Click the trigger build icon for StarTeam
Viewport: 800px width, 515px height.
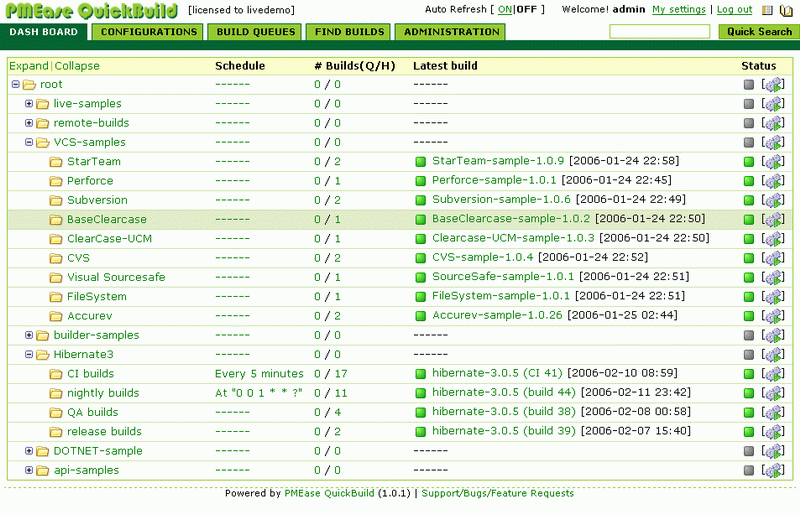tap(773, 162)
